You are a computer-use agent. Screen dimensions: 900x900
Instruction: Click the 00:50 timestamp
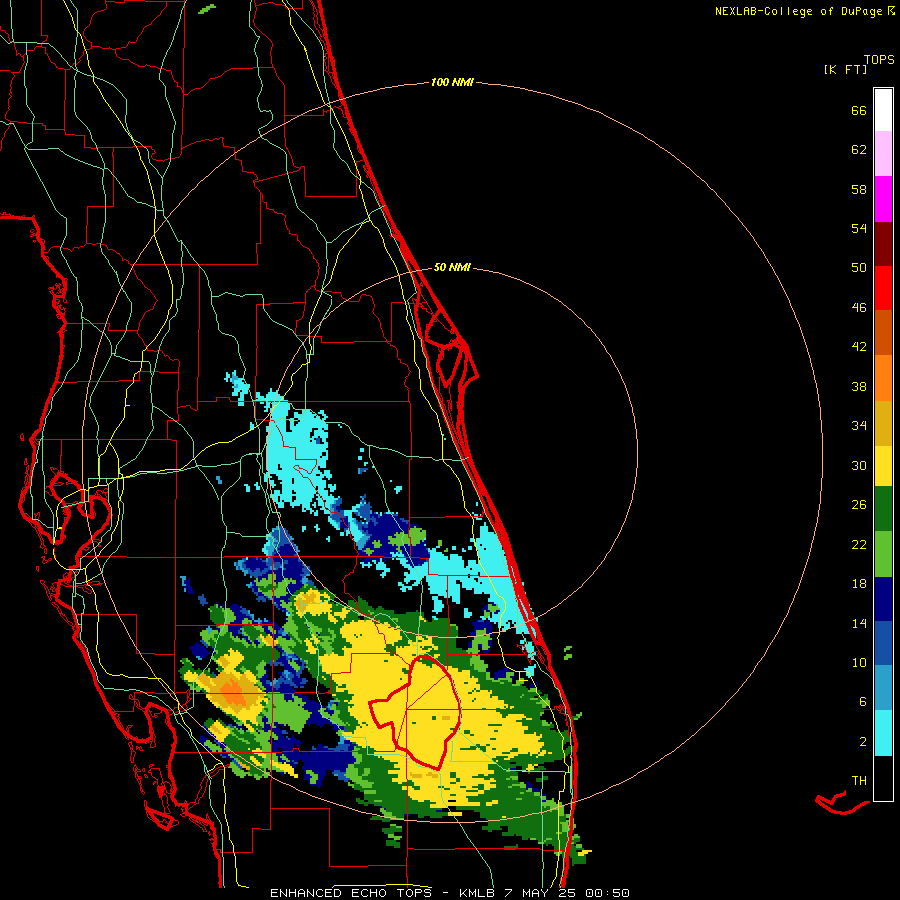tap(607, 893)
